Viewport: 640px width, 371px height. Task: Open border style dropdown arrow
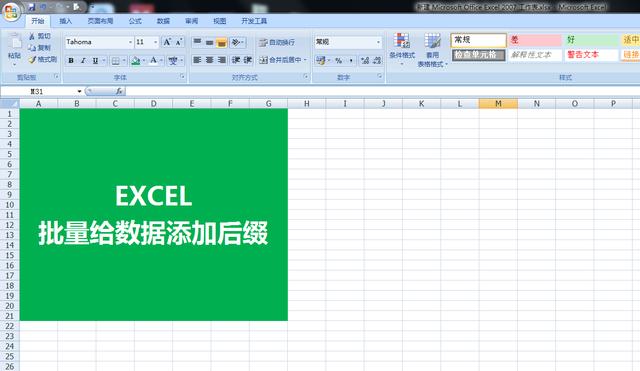[124, 61]
